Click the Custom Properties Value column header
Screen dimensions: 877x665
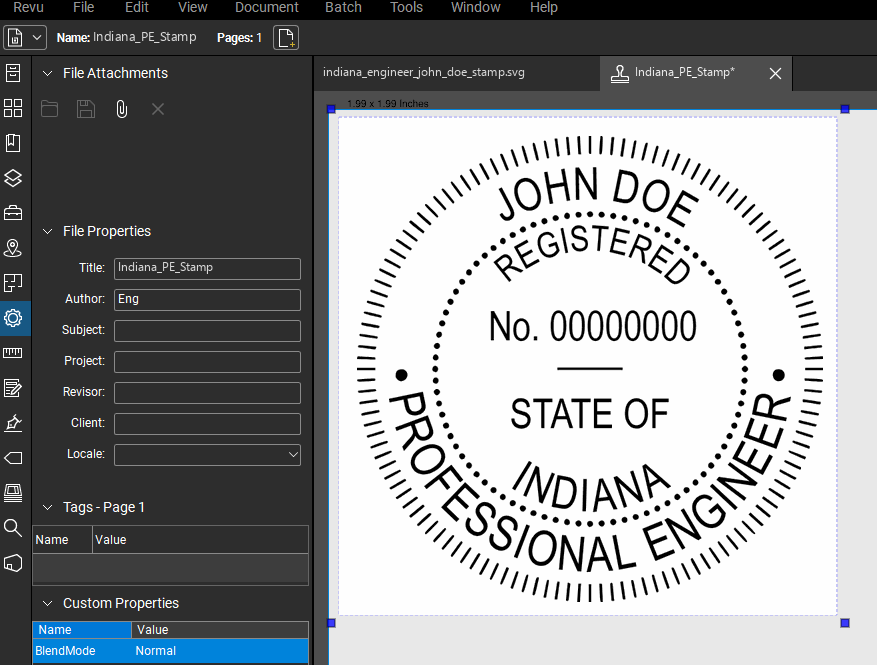point(220,630)
